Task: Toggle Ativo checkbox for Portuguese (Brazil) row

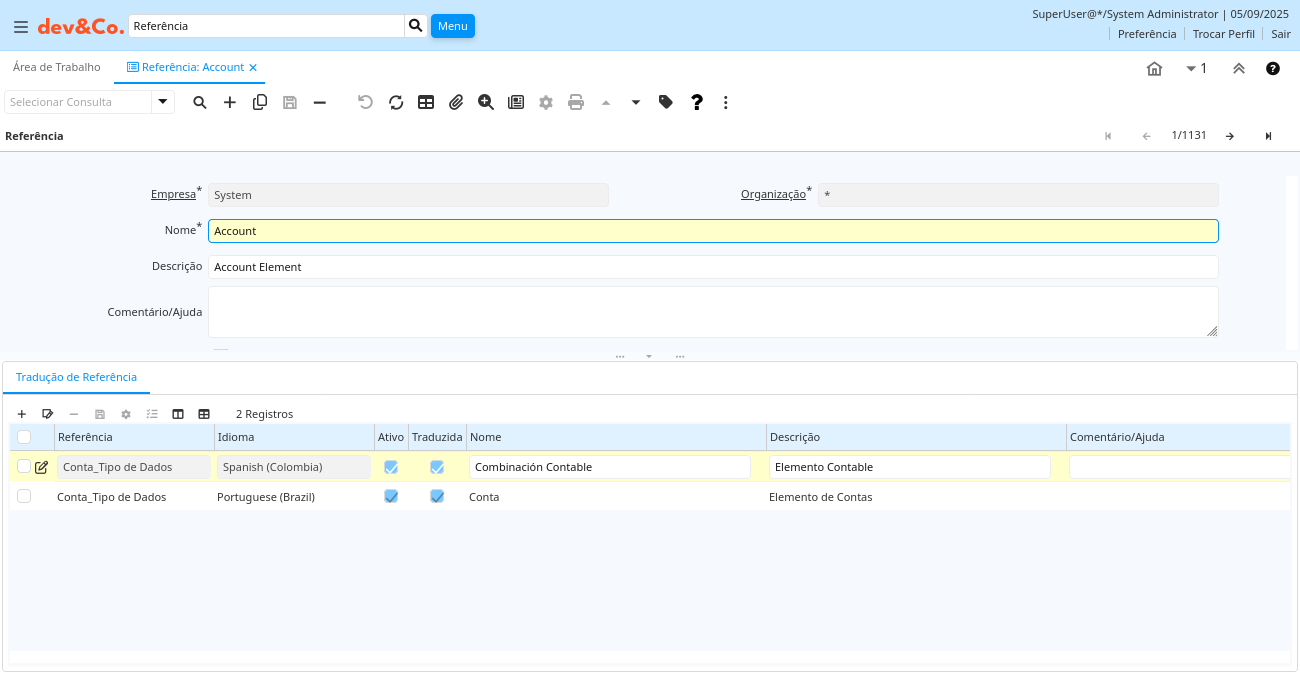Action: (391, 496)
